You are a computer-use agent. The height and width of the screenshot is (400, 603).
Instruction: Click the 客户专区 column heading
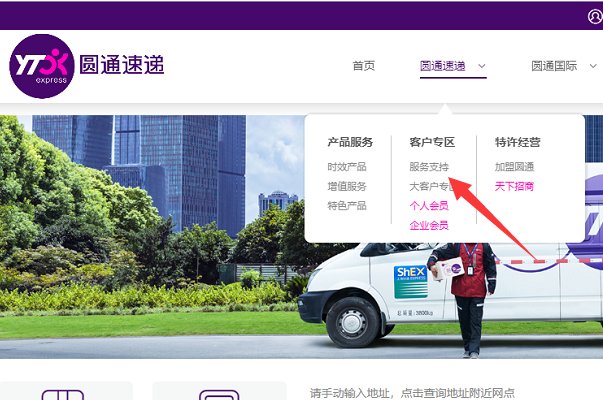pos(432,142)
